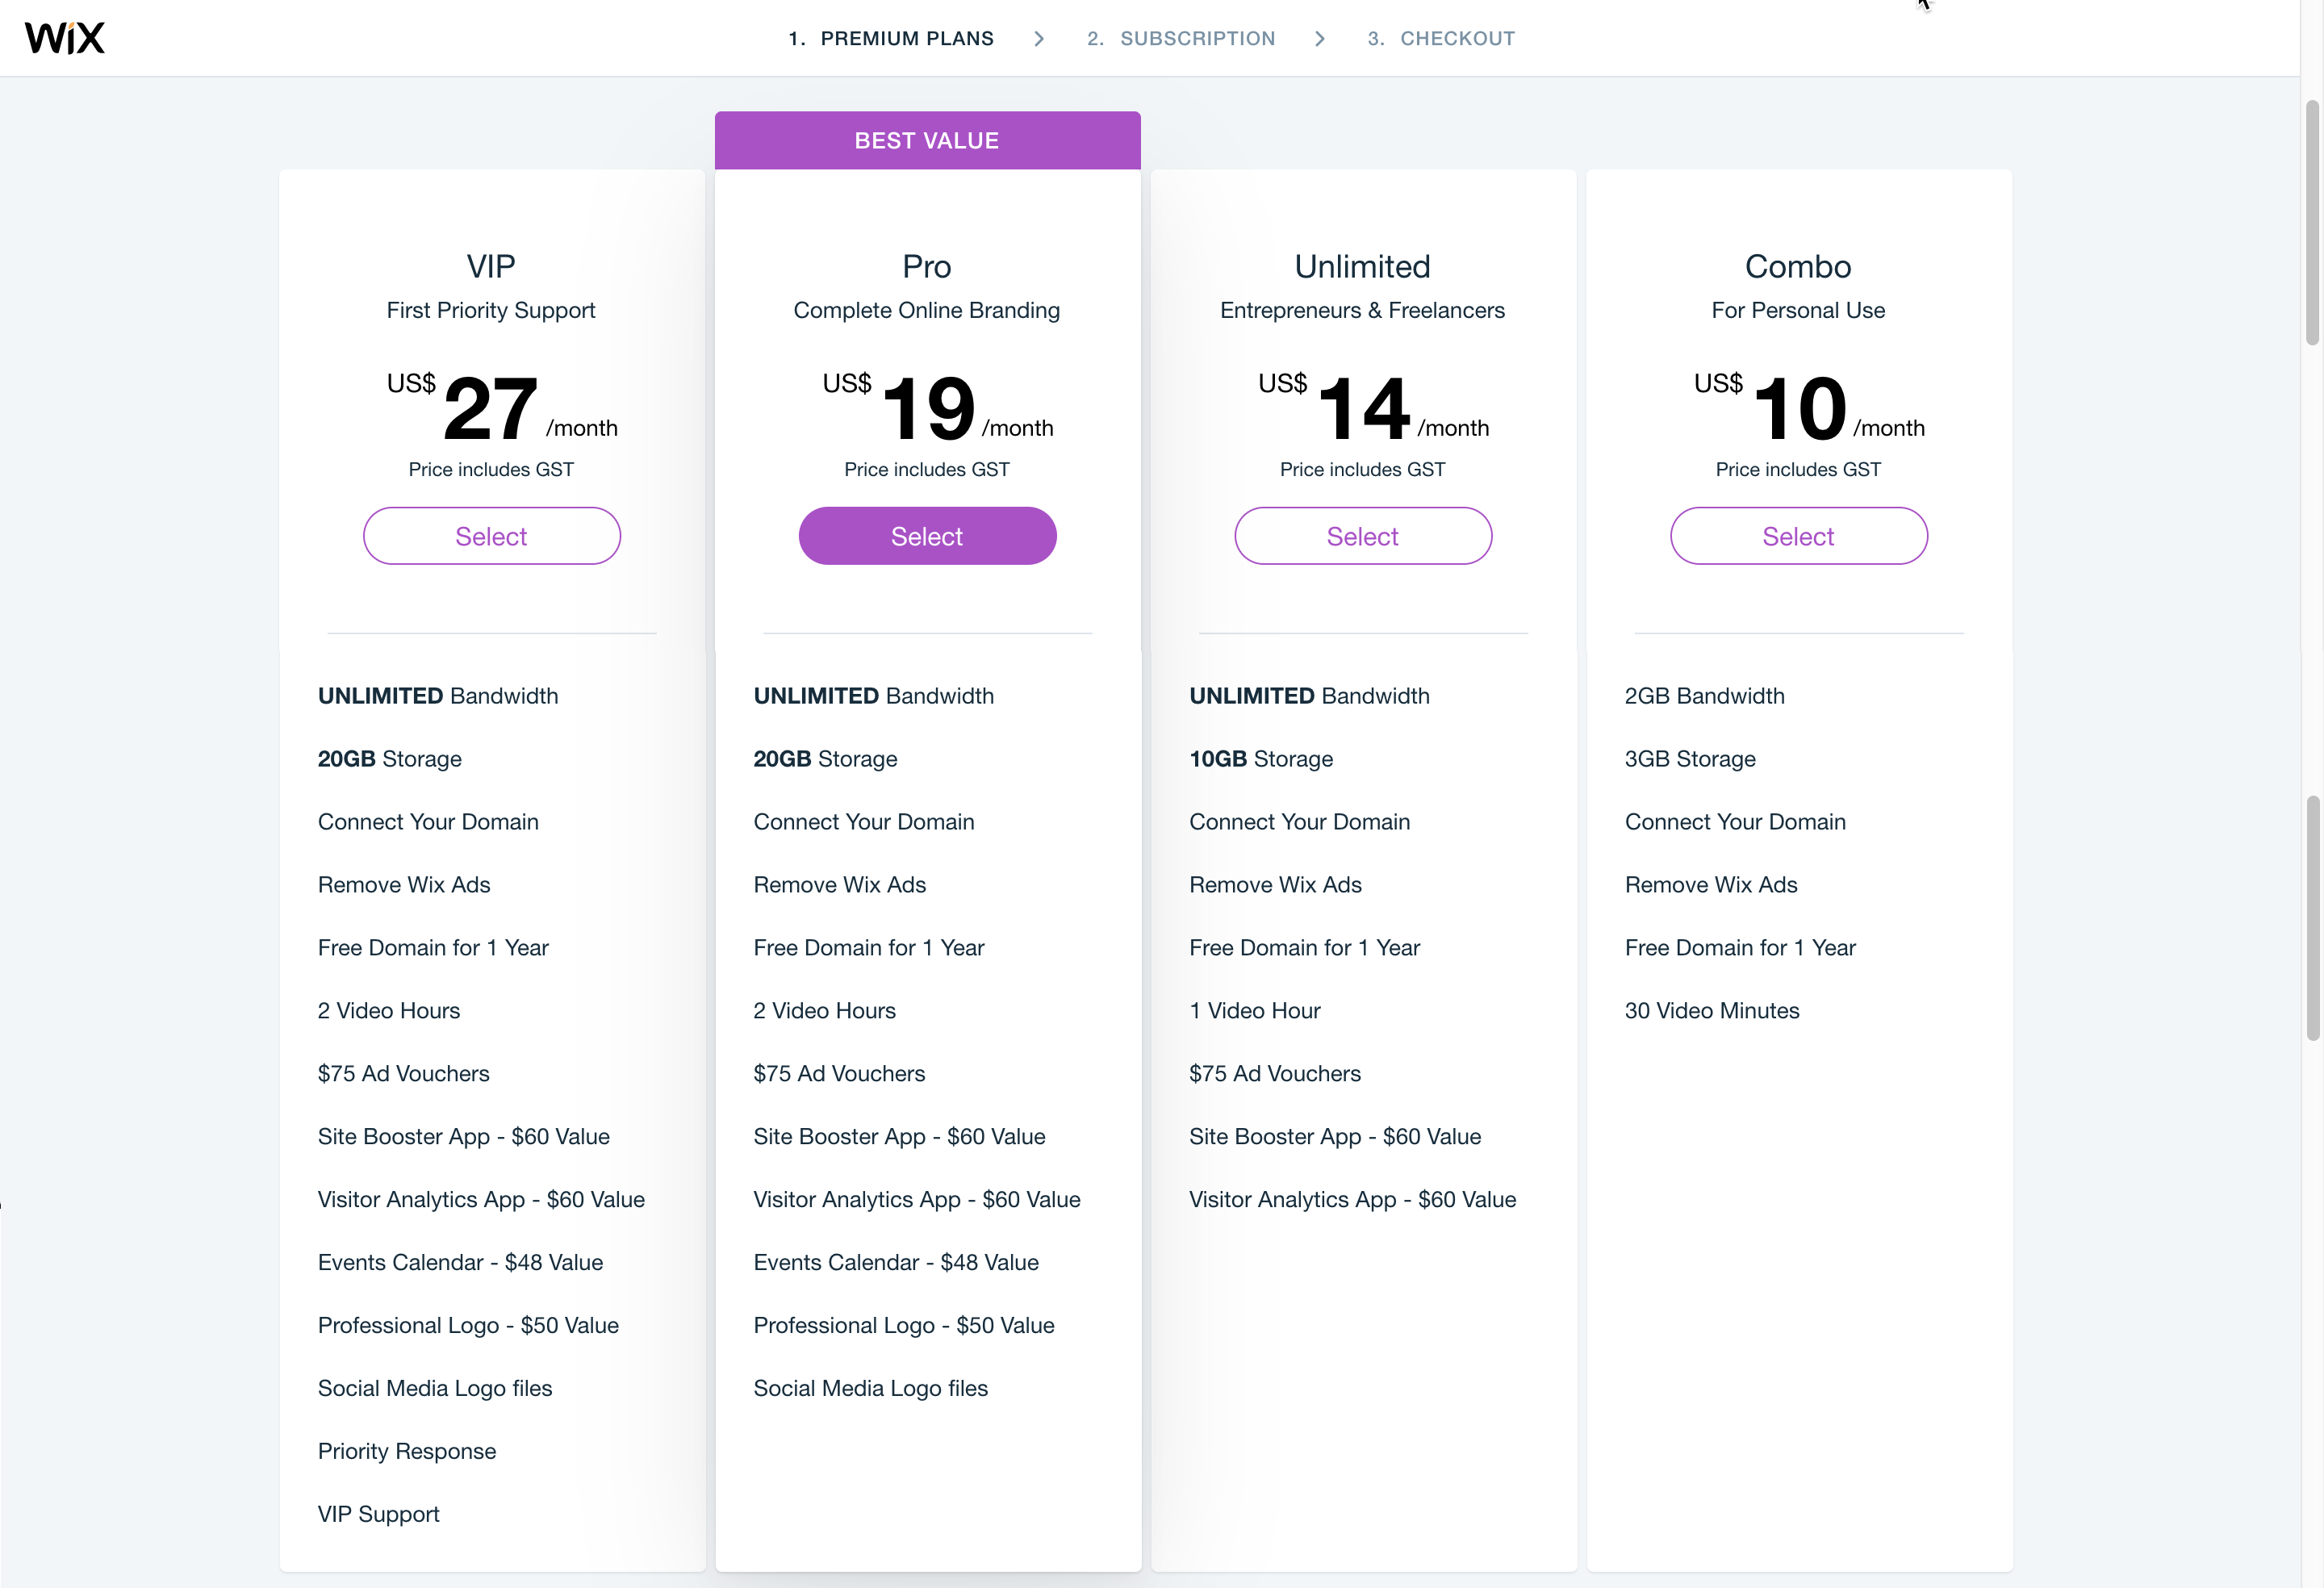The width and height of the screenshot is (2324, 1588).
Task: Click '30 Video Minutes' feature
Action: (1712, 1010)
